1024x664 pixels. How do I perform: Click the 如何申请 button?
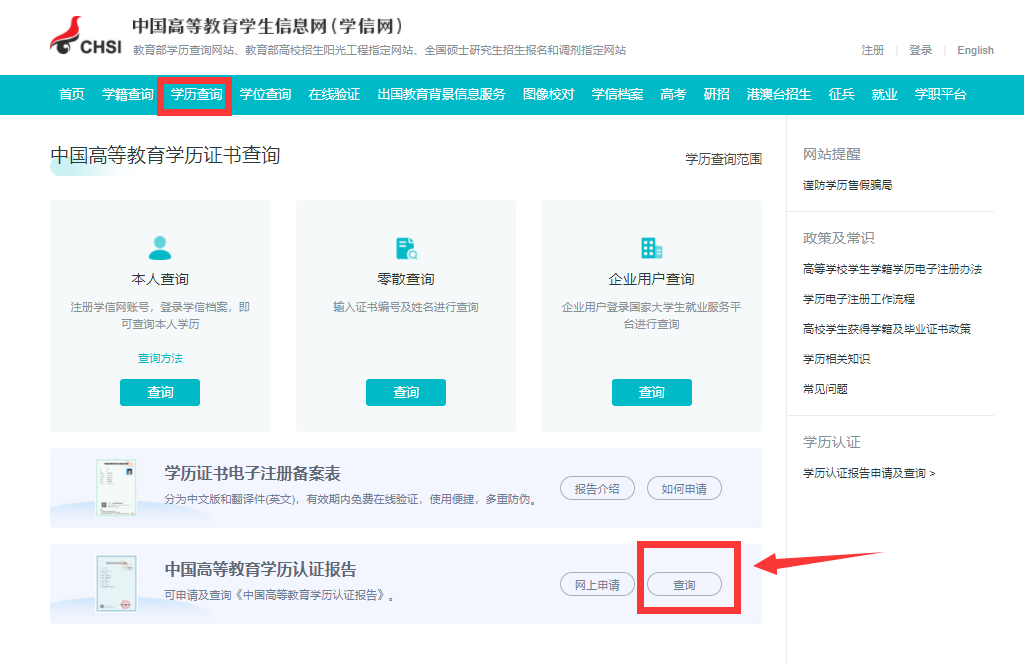[x=684, y=488]
